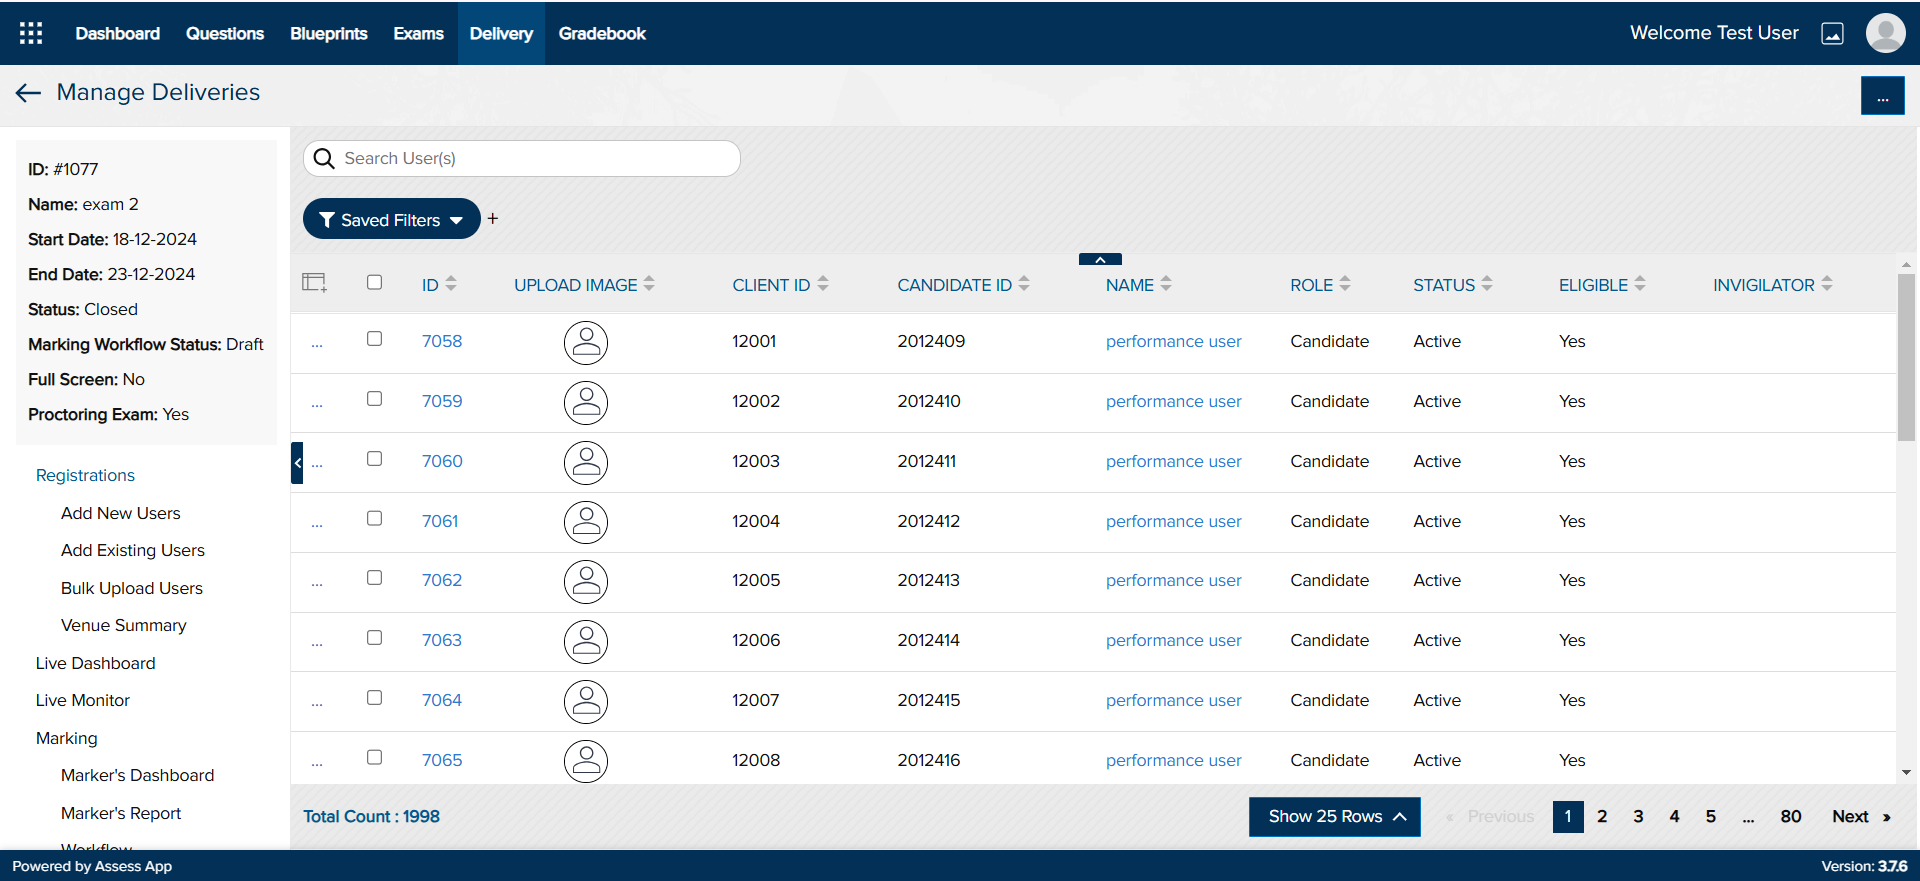1920x881 pixels.
Task: Open the app launcher grid icon
Action: point(31,33)
